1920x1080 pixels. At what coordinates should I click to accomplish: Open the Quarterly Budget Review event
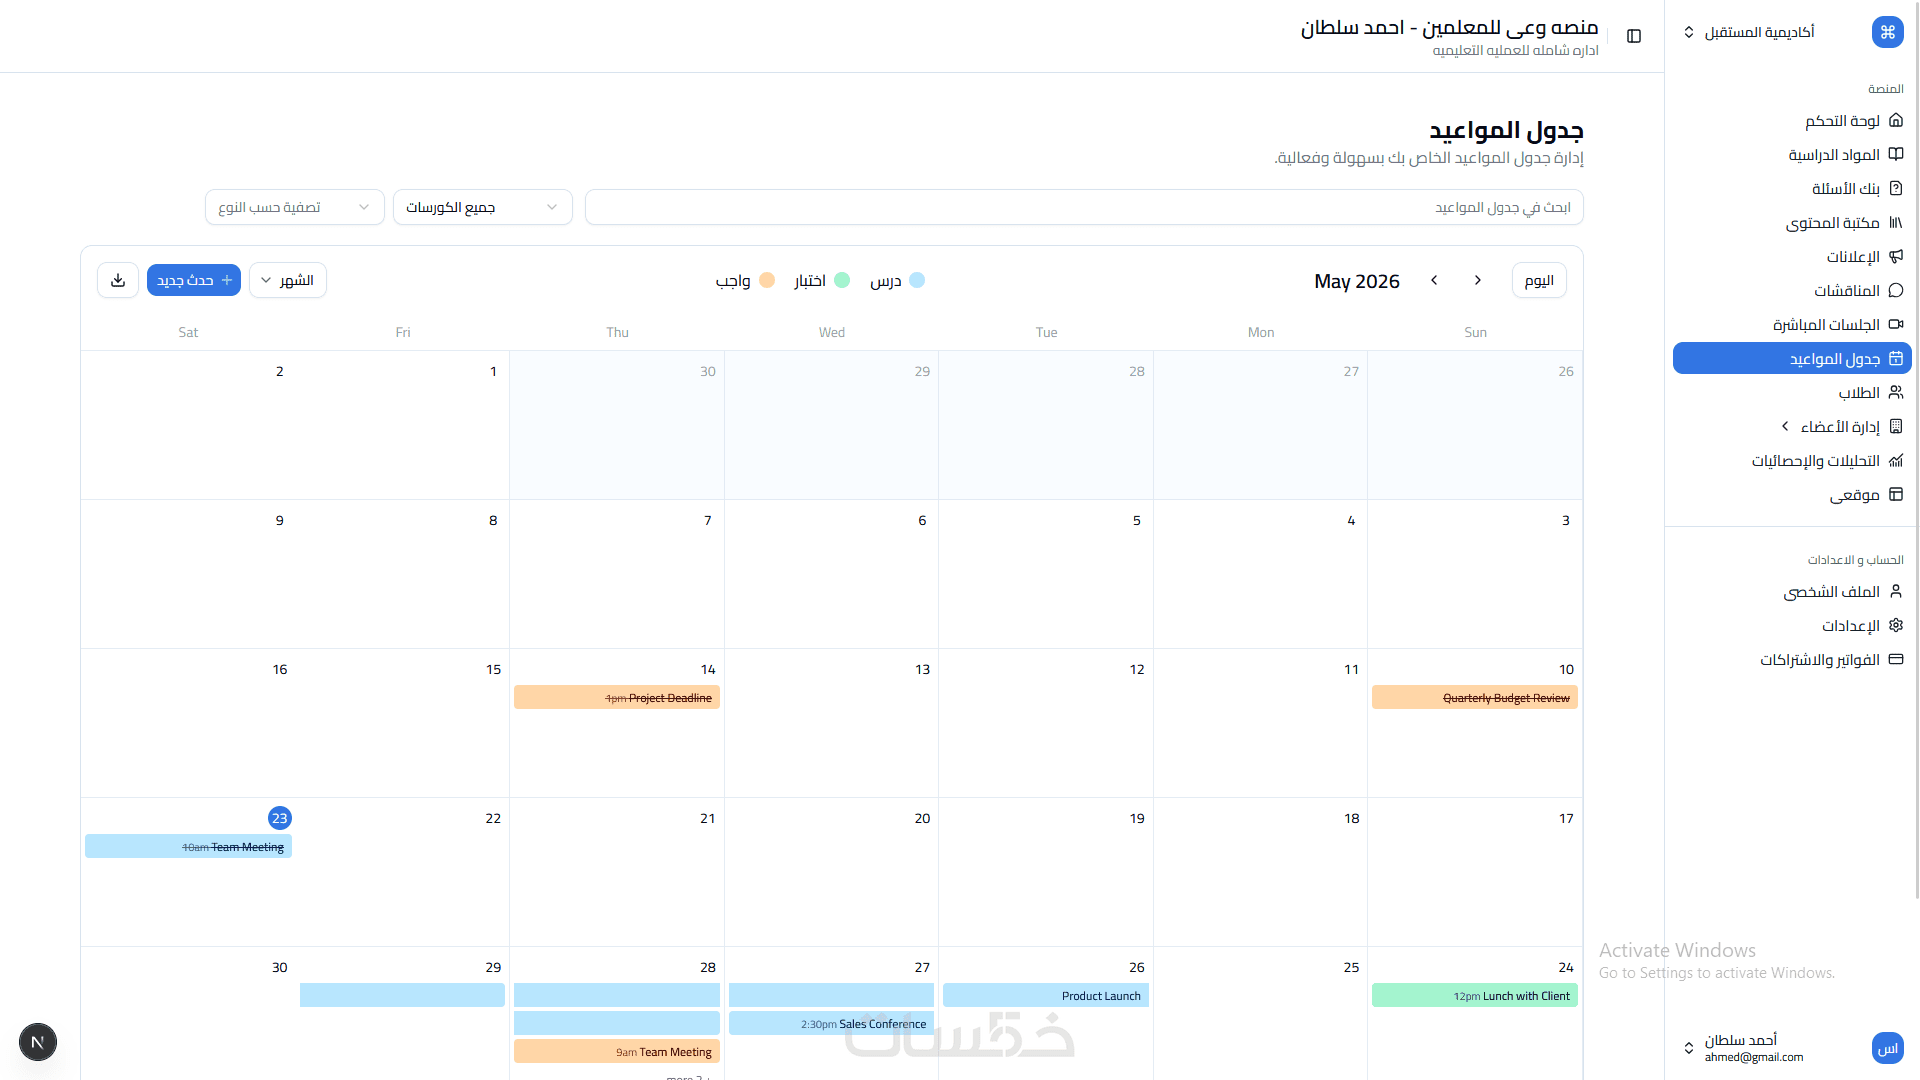pyautogui.click(x=1475, y=697)
